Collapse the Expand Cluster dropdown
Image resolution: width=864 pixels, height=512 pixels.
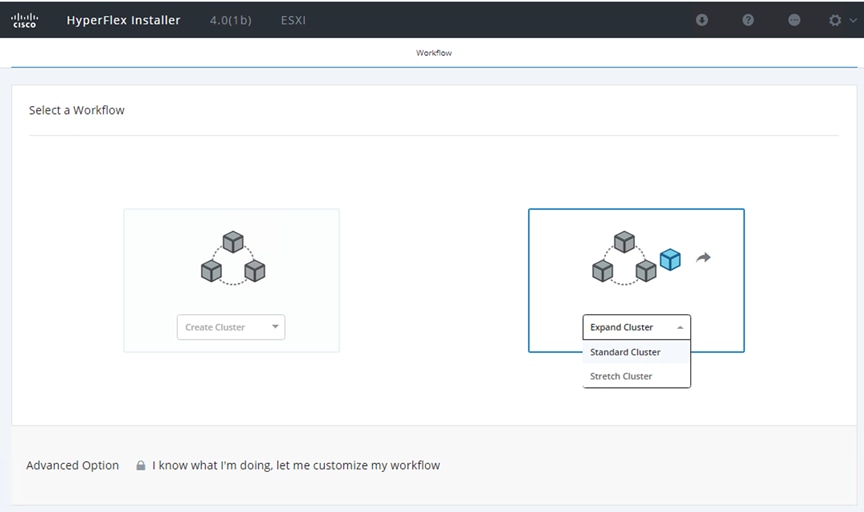[636, 327]
